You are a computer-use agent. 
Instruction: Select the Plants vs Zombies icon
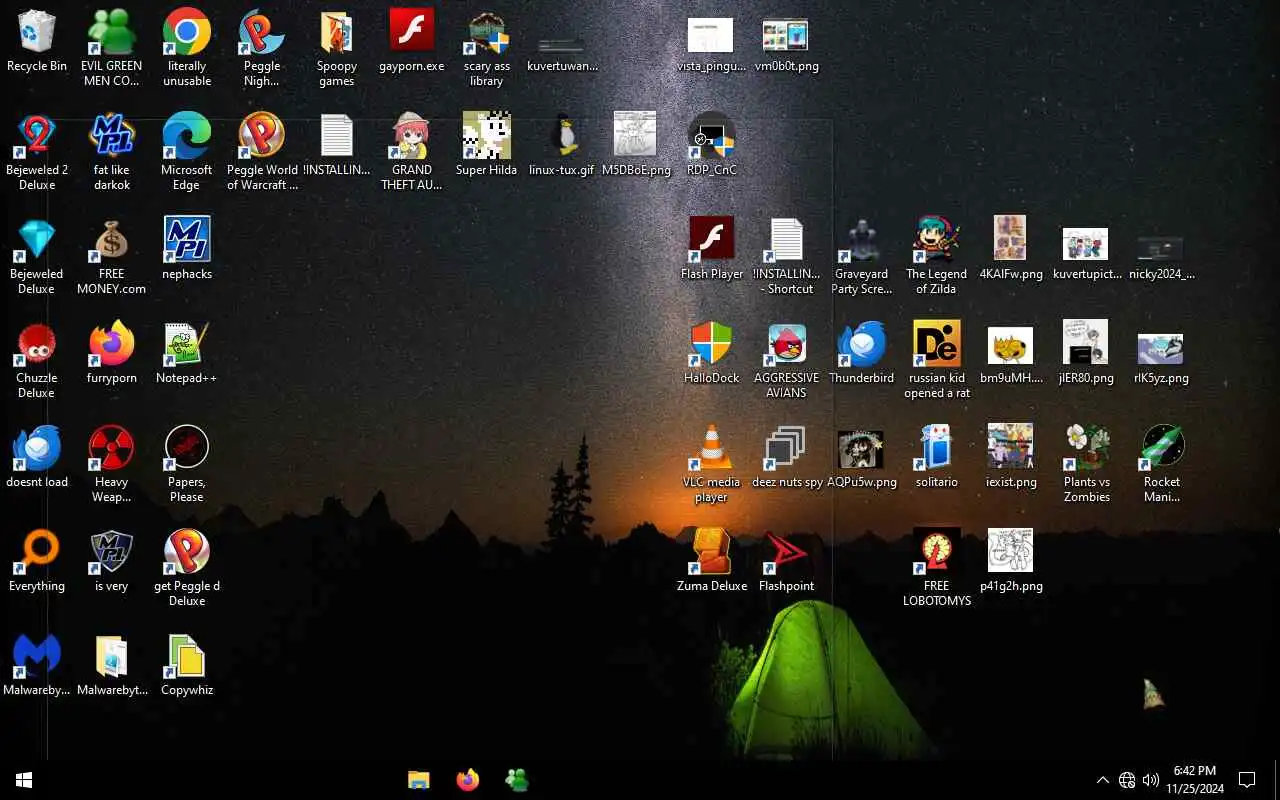1087,448
